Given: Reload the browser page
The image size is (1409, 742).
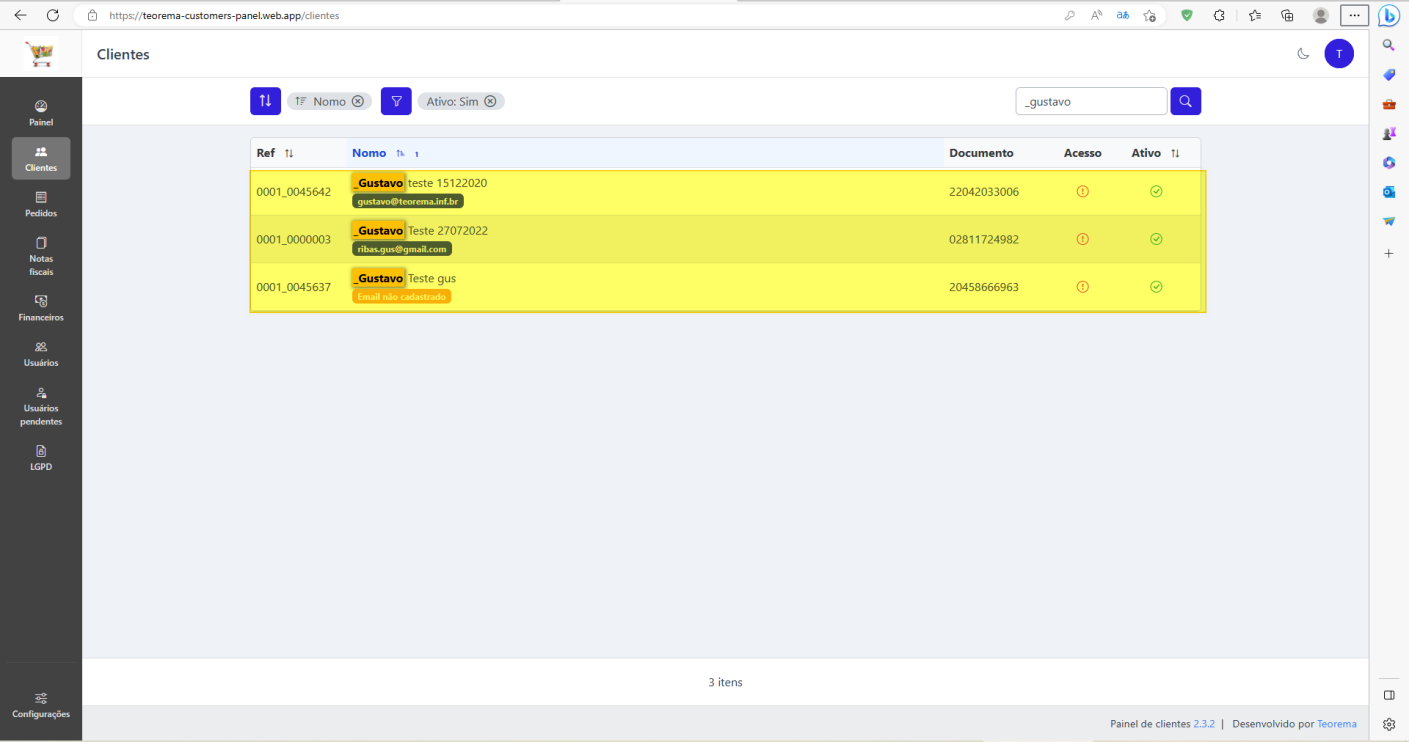Looking at the screenshot, I should (53, 15).
